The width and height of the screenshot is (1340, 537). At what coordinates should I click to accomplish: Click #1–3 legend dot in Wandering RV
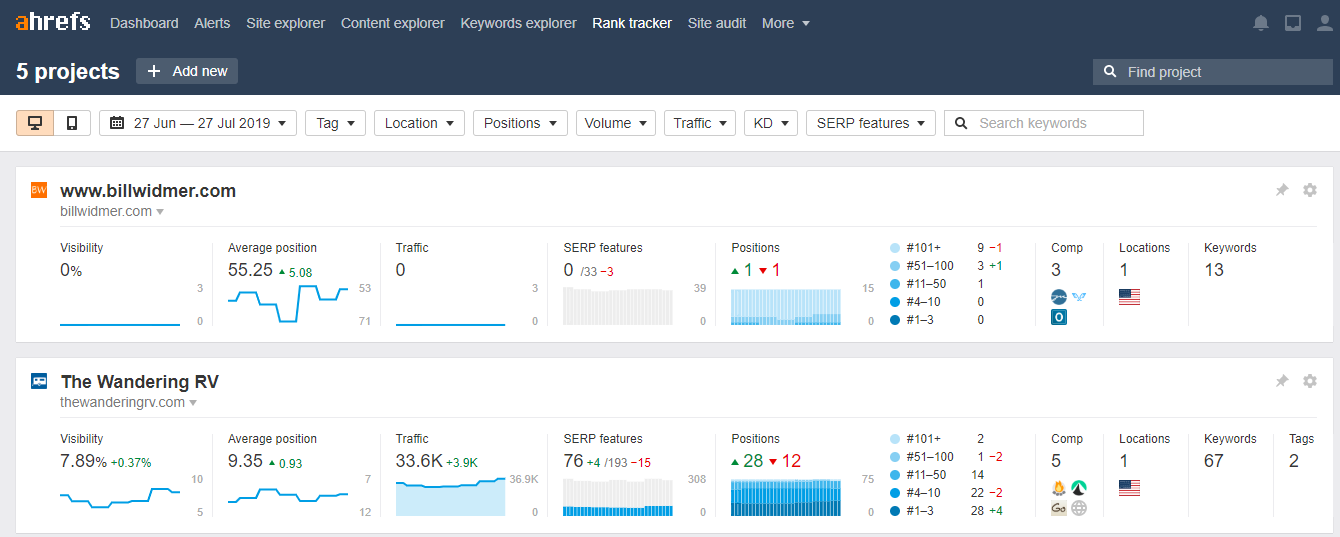(x=894, y=511)
